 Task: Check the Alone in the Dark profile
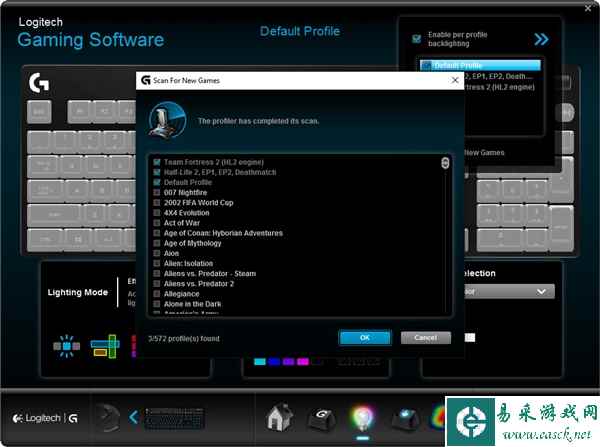157,304
